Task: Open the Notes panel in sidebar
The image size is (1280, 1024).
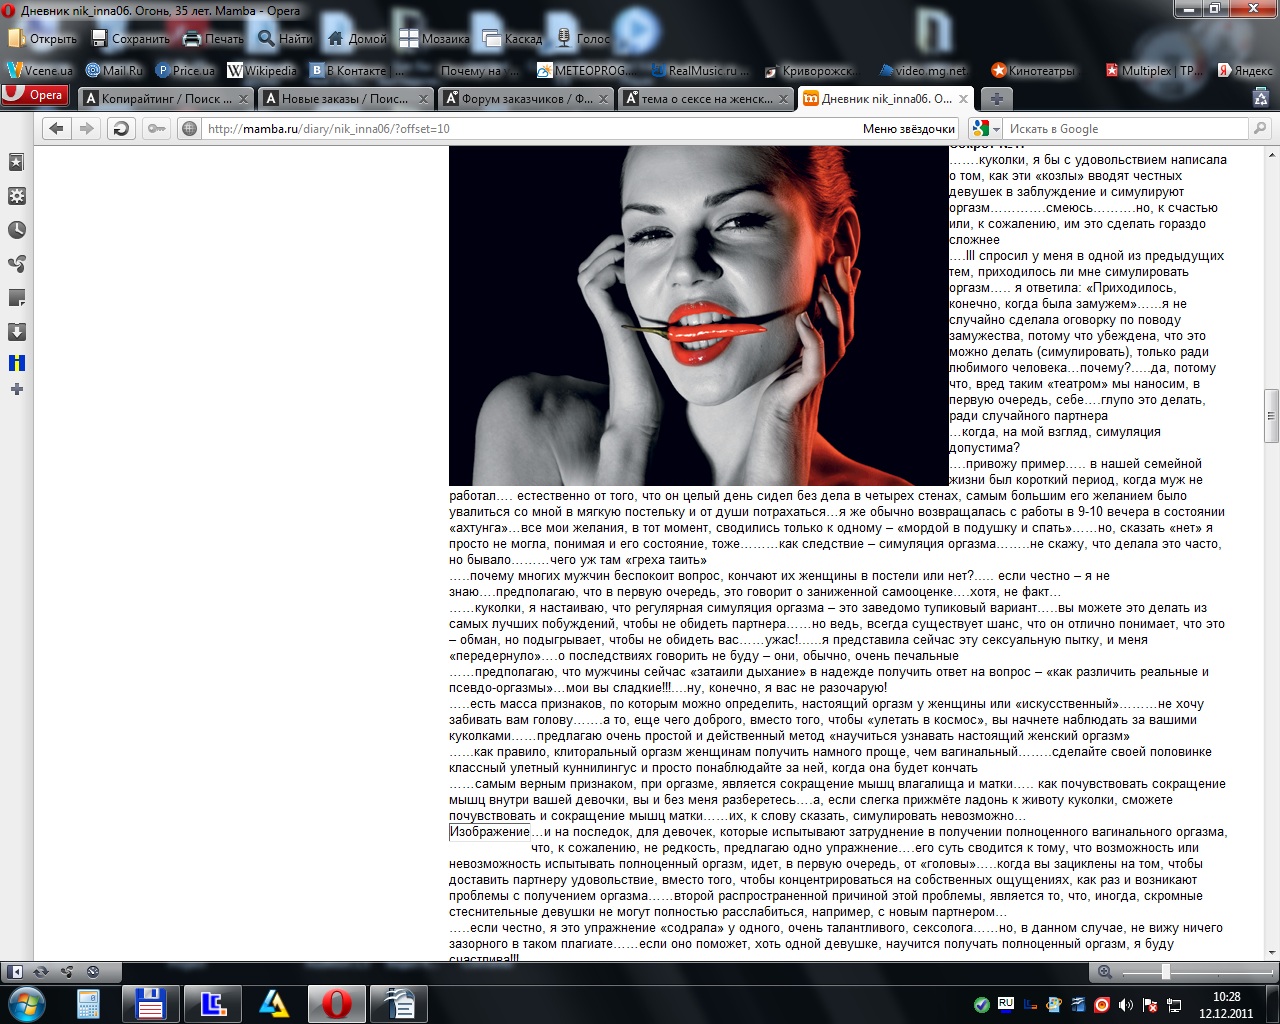Action: pyautogui.click(x=17, y=298)
